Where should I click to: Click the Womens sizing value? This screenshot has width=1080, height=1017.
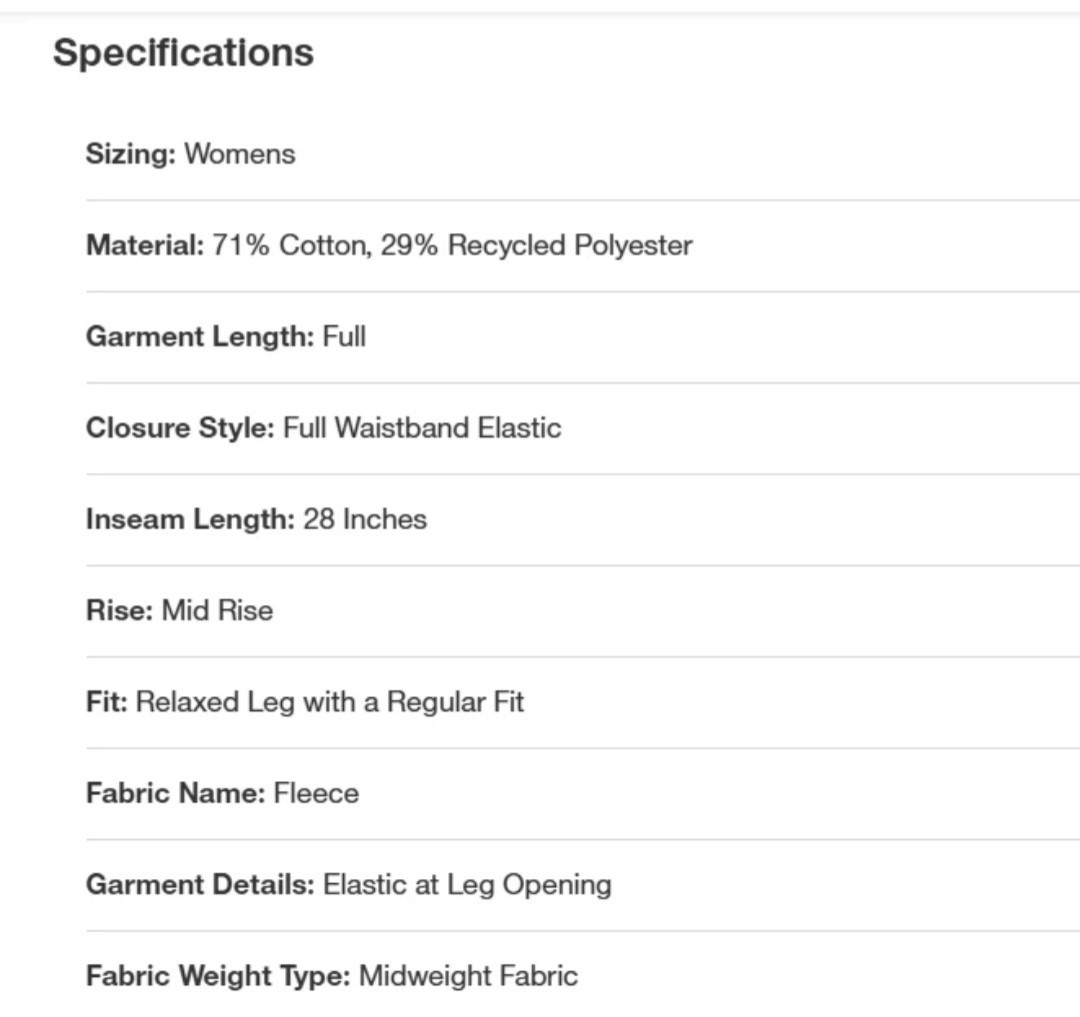(x=240, y=154)
